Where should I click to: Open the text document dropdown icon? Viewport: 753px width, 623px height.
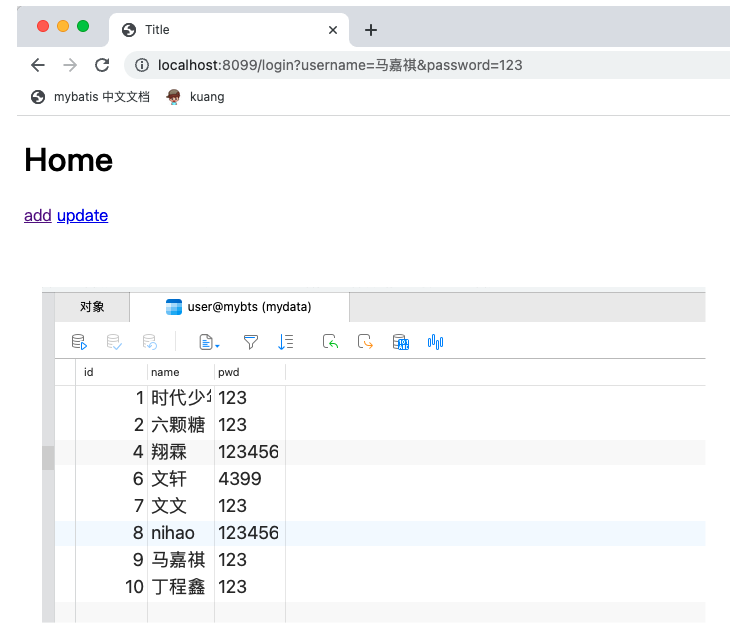pyautogui.click(x=209, y=342)
